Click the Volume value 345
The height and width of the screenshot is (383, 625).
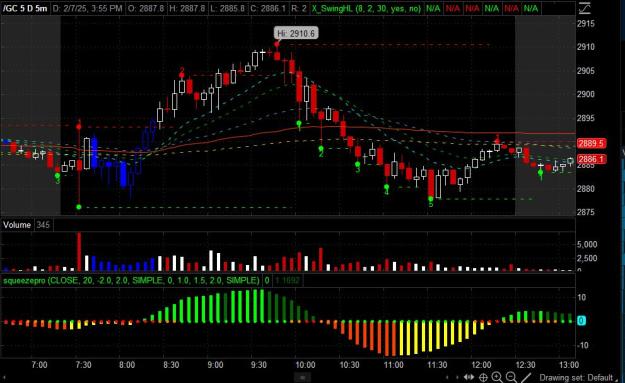(x=43, y=225)
